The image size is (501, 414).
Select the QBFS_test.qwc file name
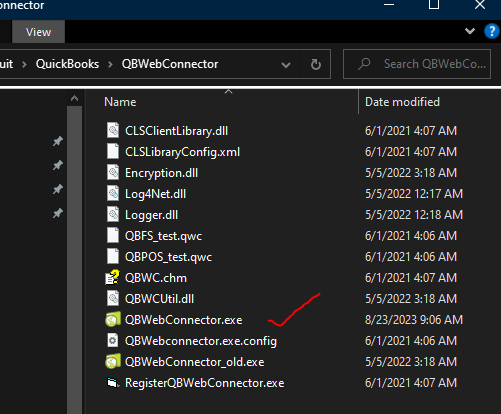[163, 236]
